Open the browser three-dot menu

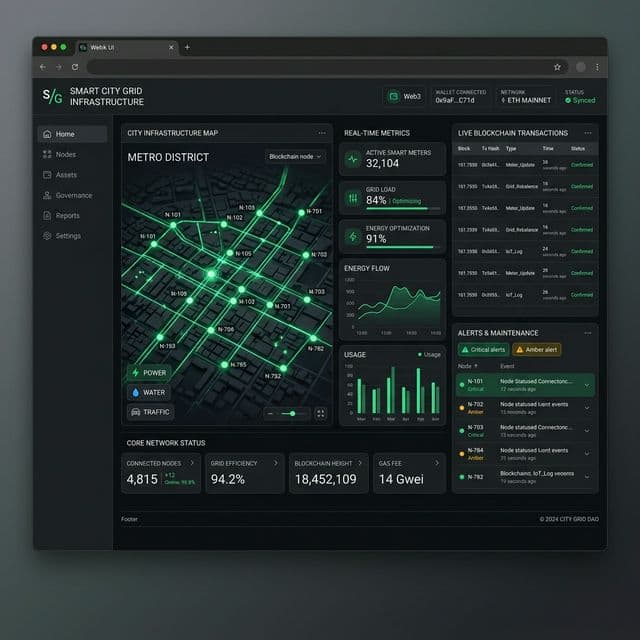click(x=597, y=67)
